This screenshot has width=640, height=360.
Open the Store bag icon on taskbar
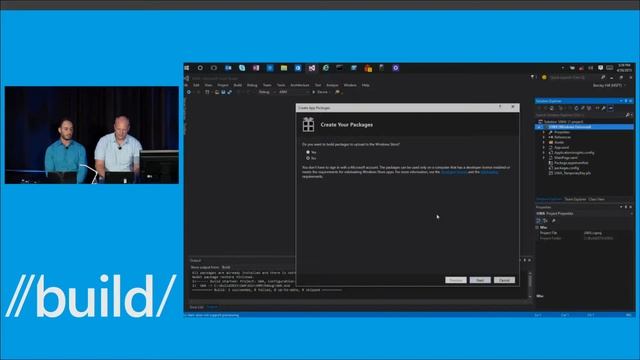[x=368, y=68]
